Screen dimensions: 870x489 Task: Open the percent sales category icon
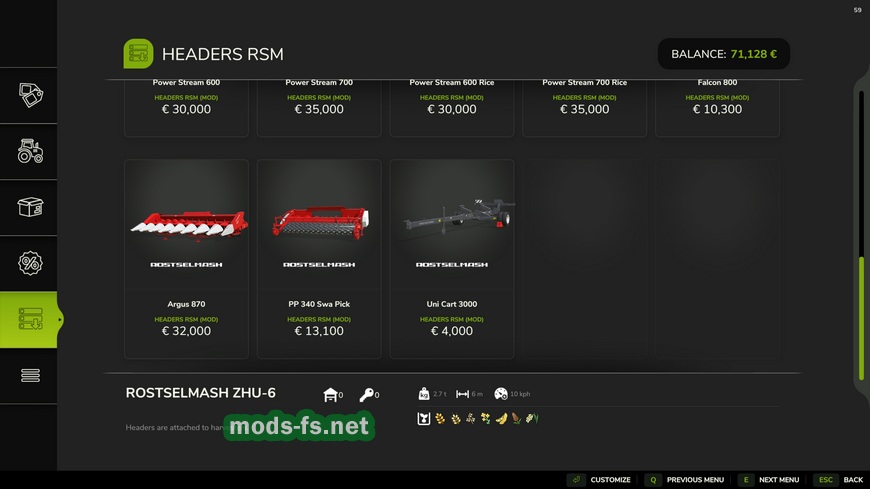click(30, 263)
